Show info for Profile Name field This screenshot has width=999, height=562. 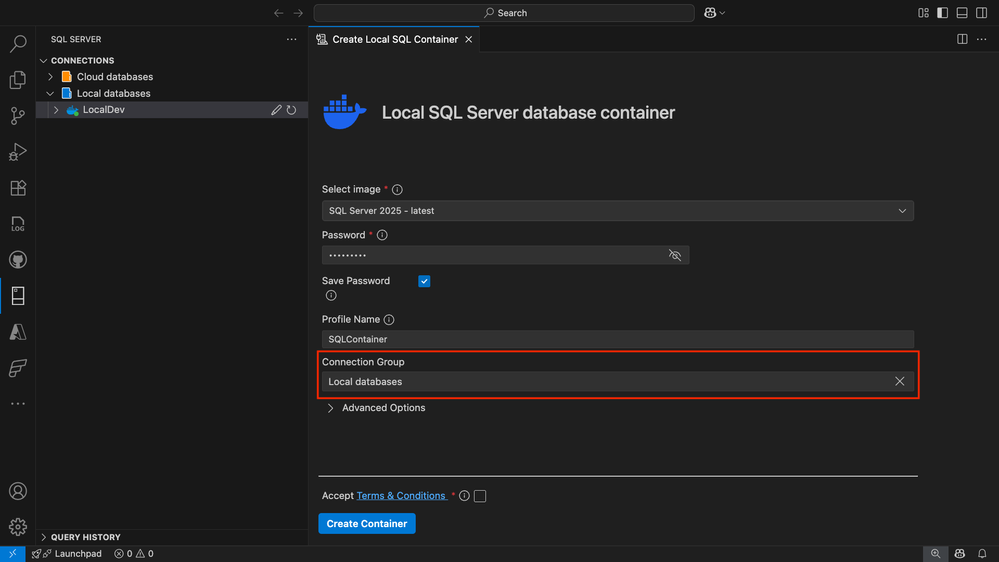click(x=389, y=320)
